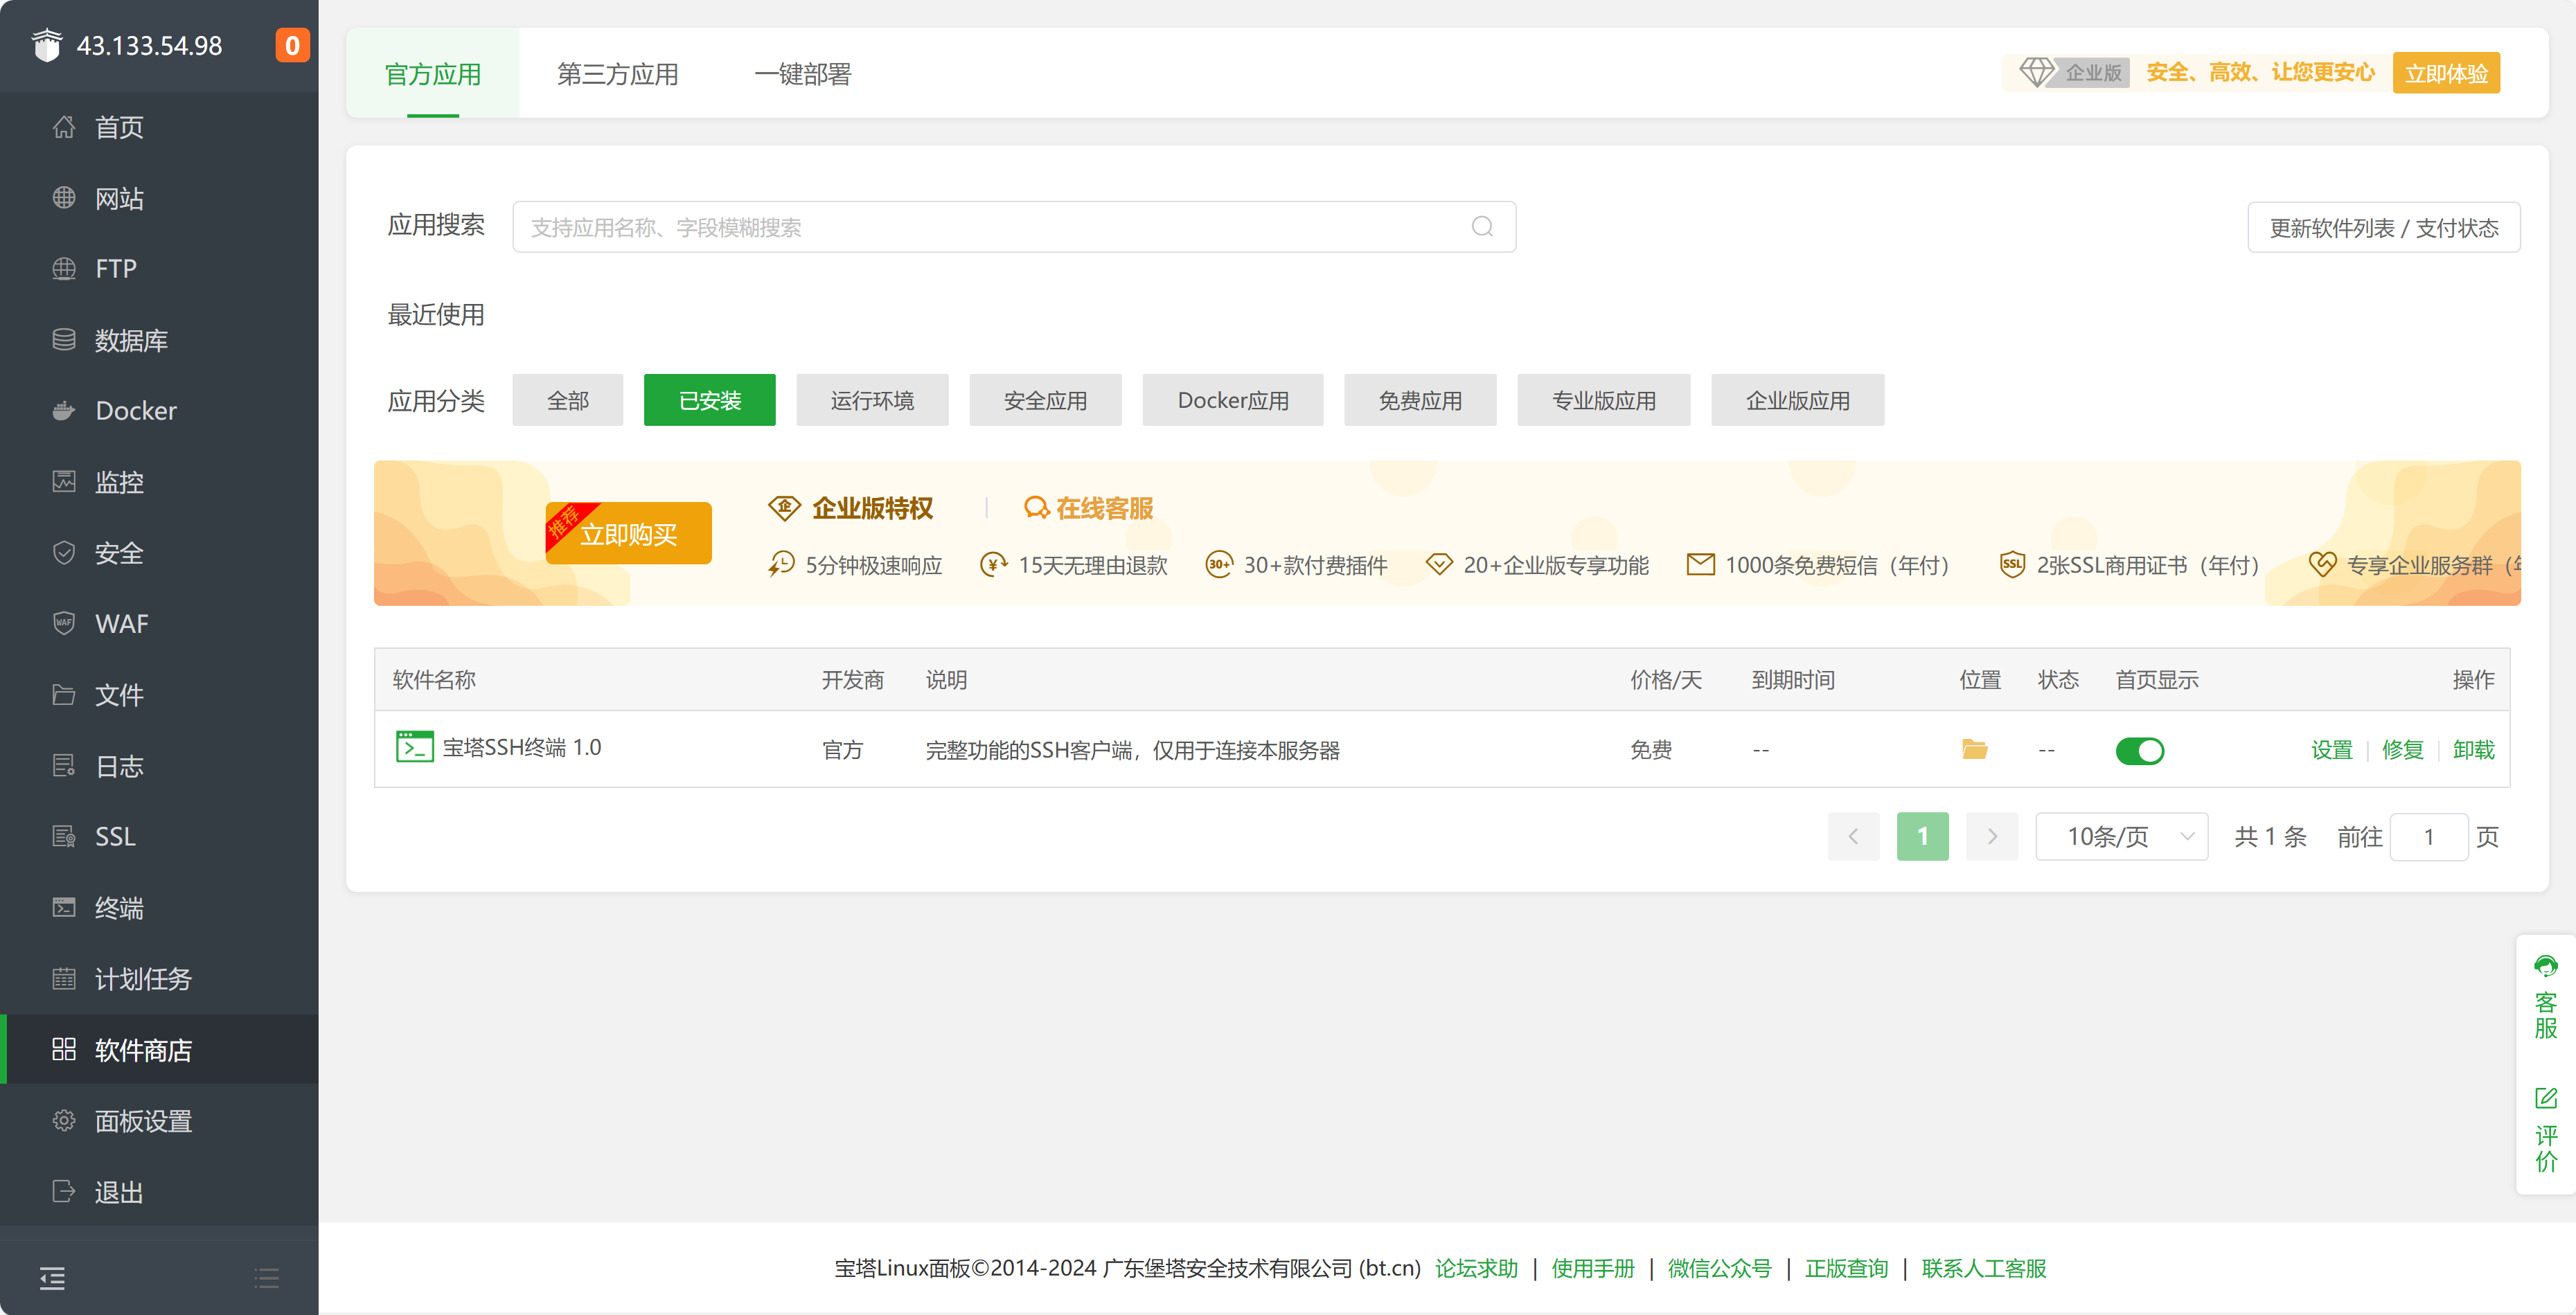Click the faded list icon at sidebar bottom
Image resolution: width=2576 pixels, height=1315 pixels.
(267, 1278)
